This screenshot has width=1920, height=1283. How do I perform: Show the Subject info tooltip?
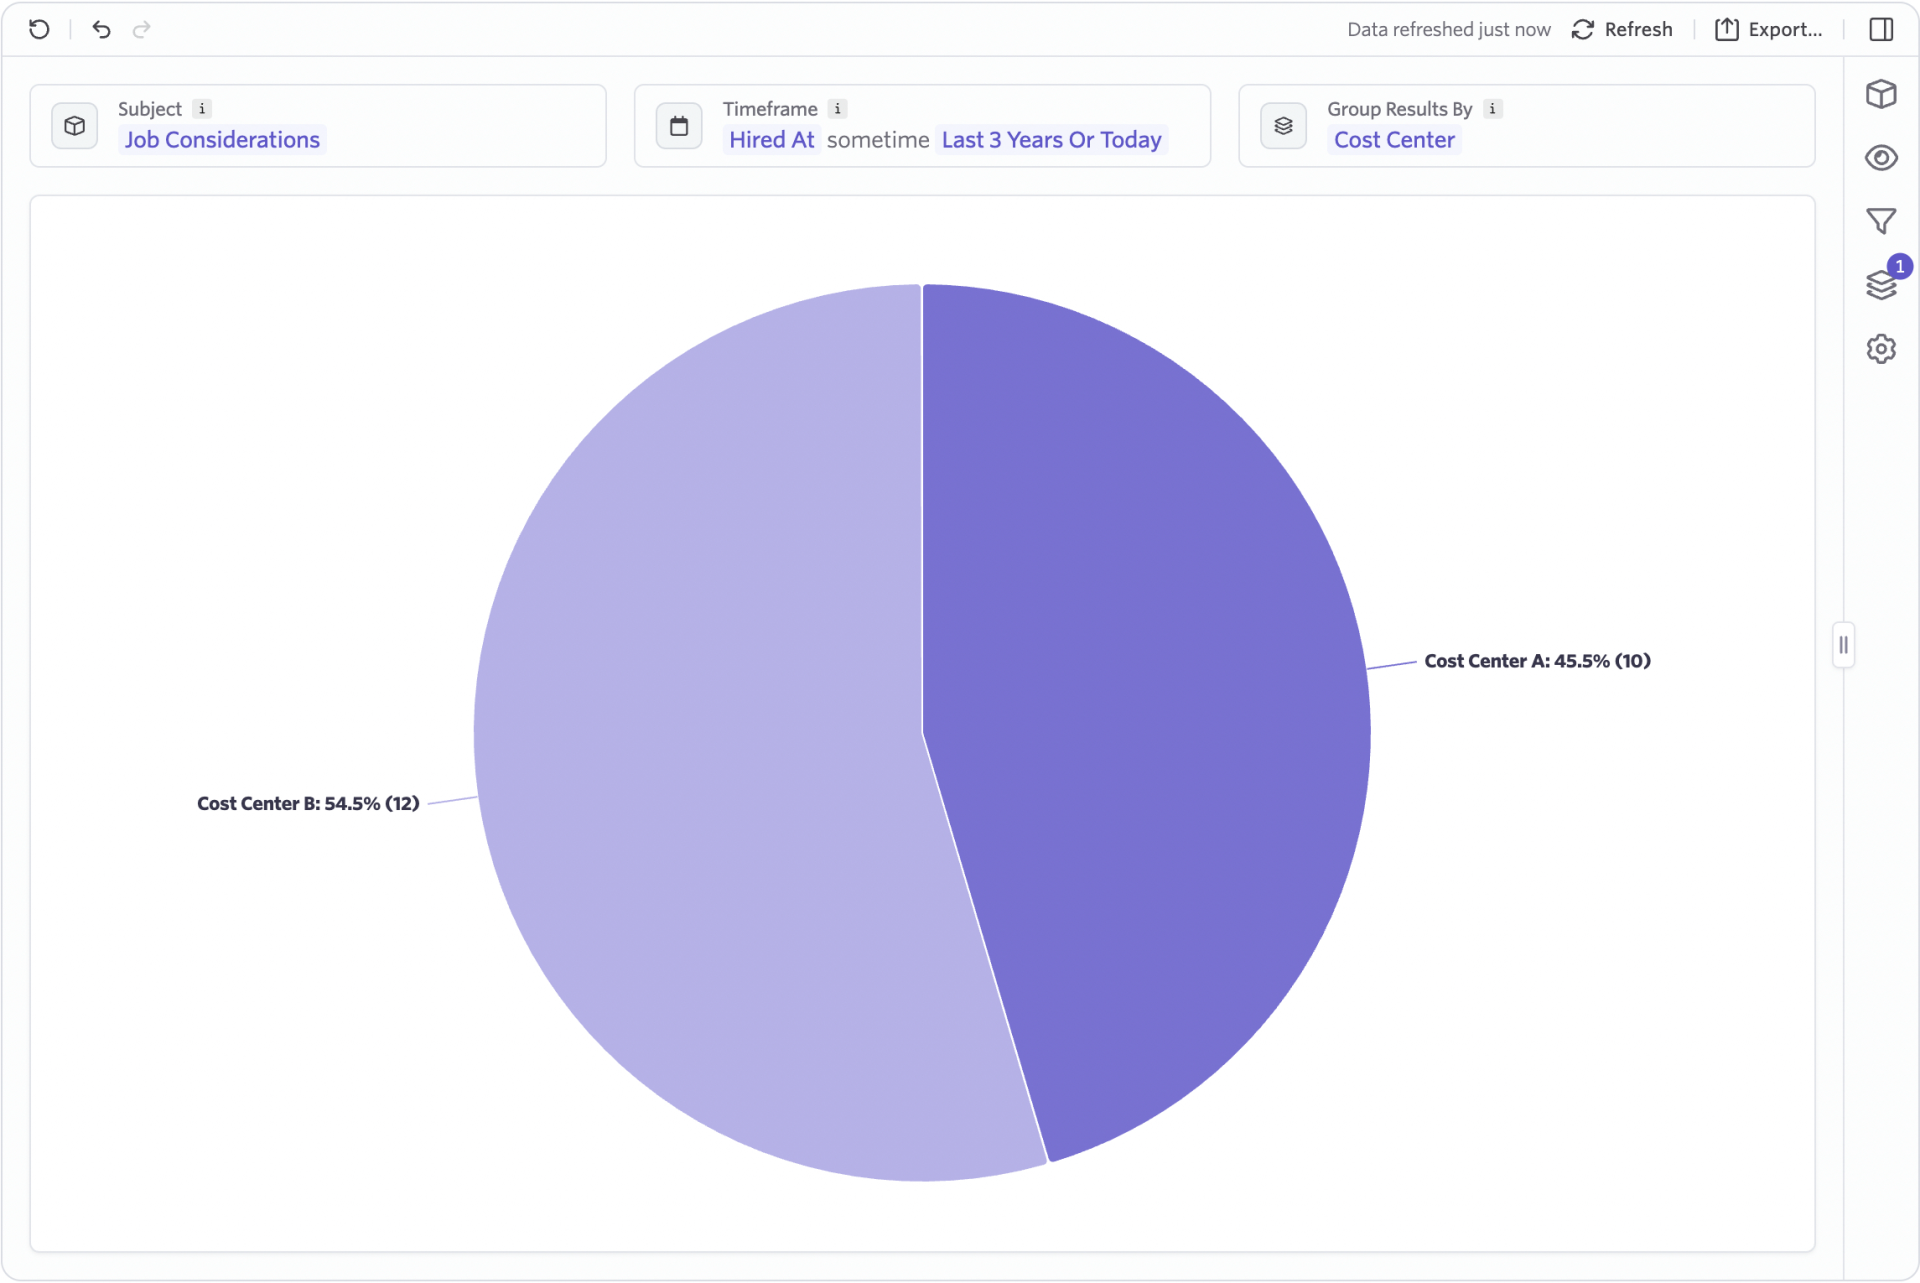click(x=203, y=108)
